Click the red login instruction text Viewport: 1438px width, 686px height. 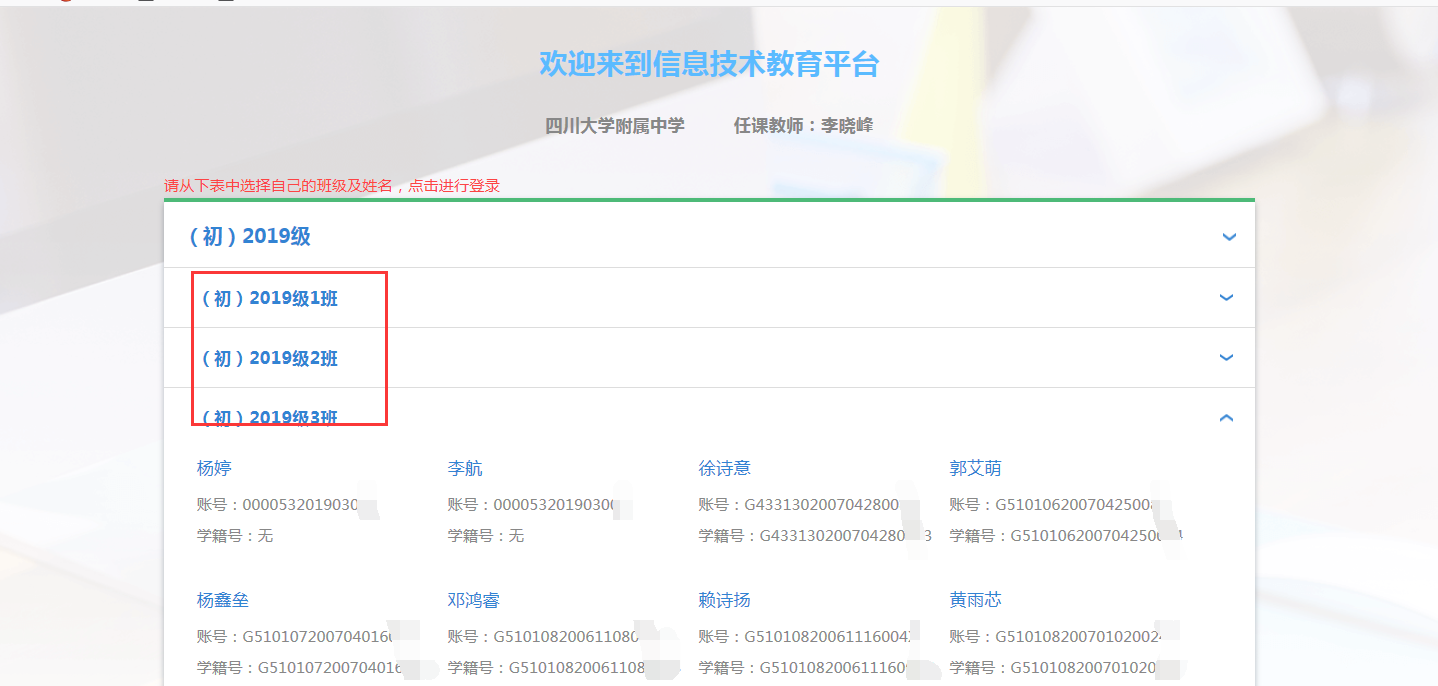pos(332,186)
